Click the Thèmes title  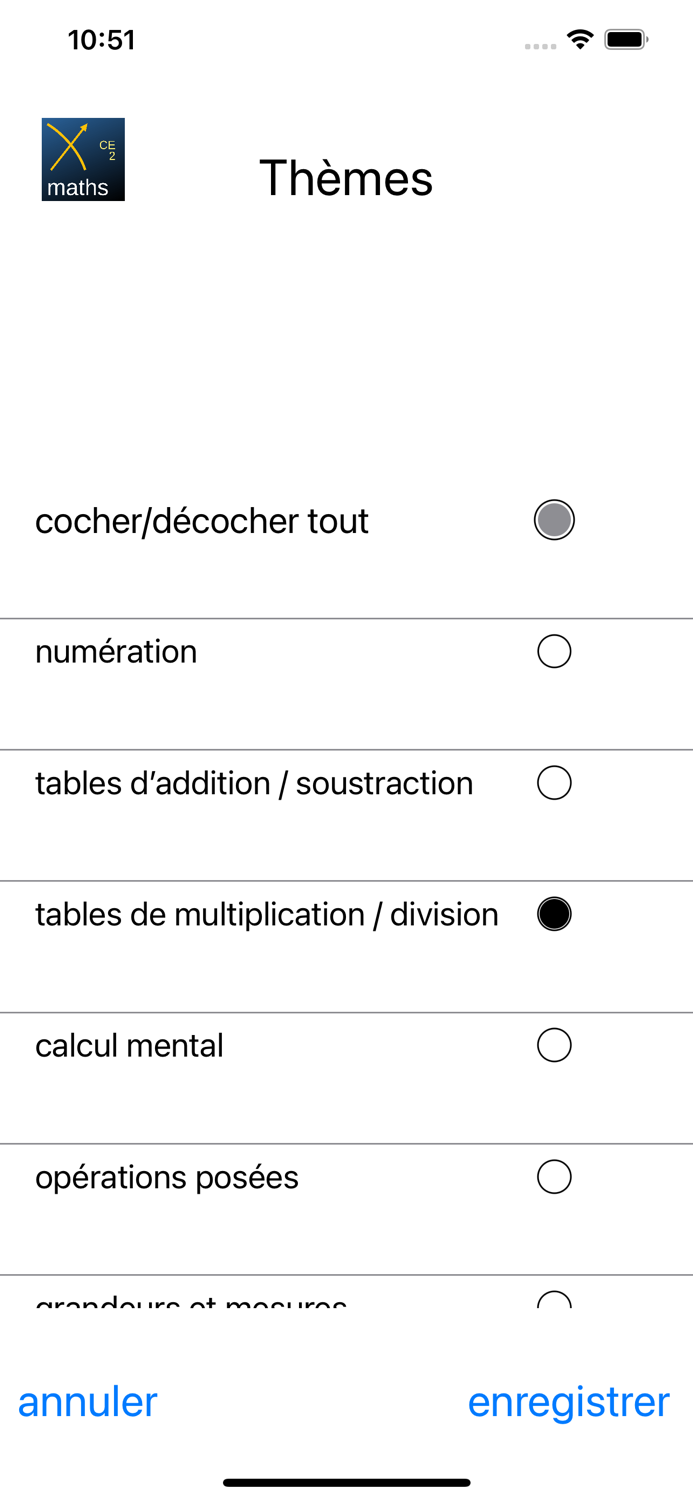(346, 178)
